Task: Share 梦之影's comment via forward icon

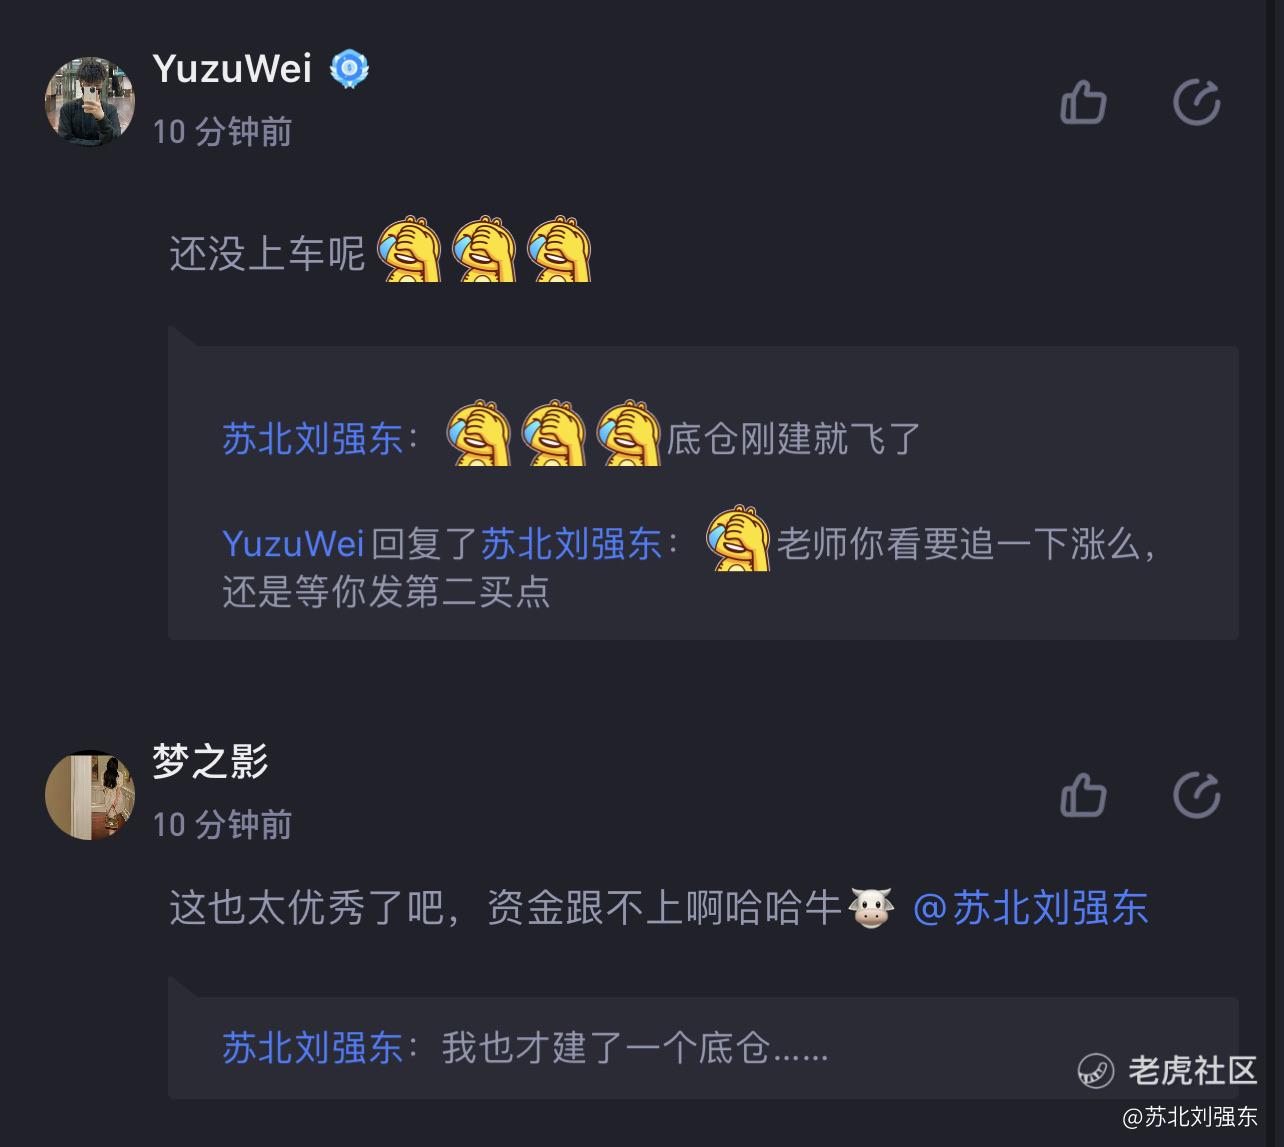Action: 1196,796
